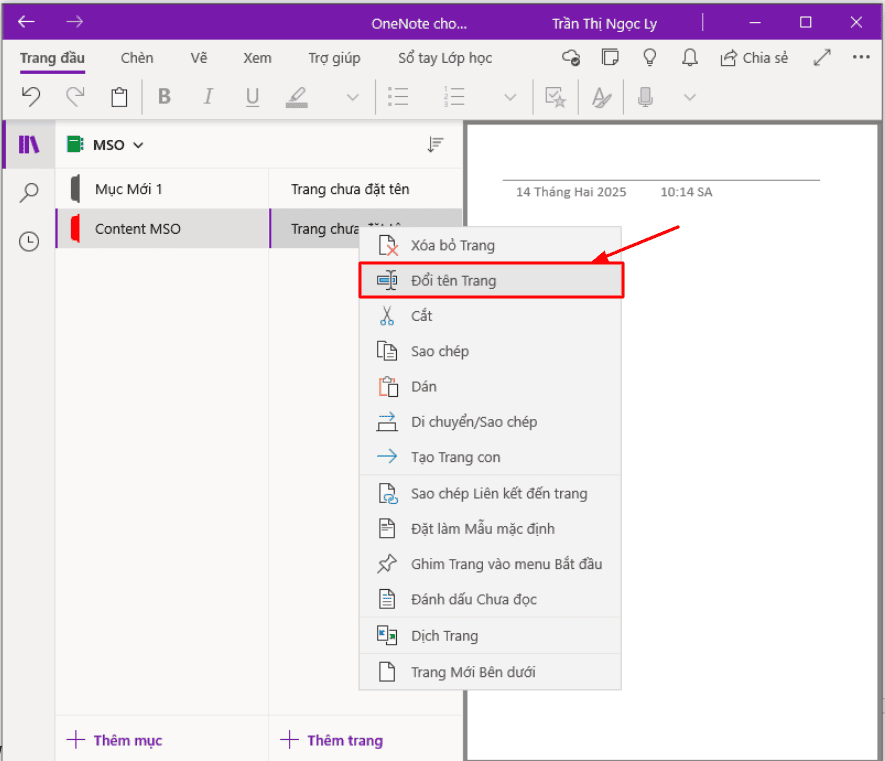
Task: Choose Ghim Trang vào menu Bắt đầu
Action: coord(490,564)
